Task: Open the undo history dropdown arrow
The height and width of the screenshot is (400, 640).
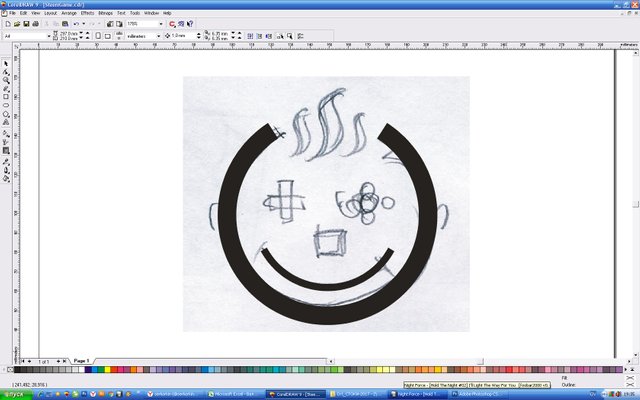Action: pos(83,24)
